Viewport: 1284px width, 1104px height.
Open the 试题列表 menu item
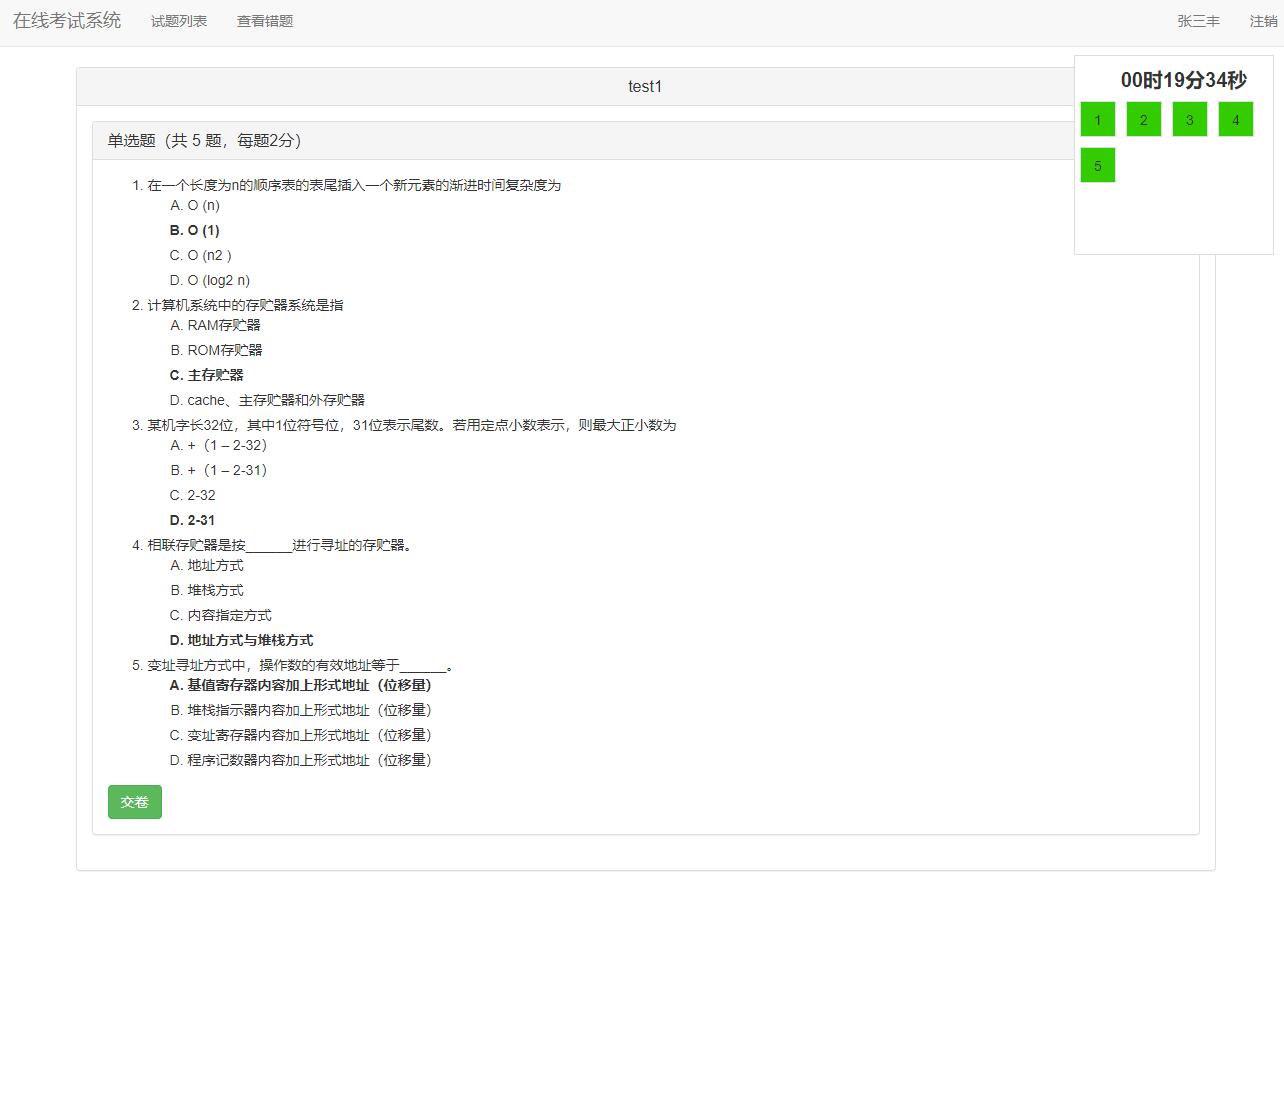click(x=178, y=20)
